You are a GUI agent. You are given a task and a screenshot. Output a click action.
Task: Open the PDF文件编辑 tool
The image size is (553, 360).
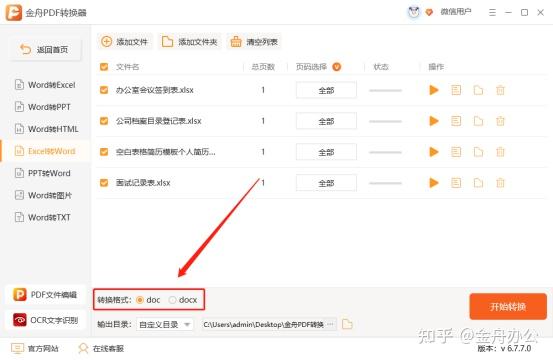click(x=45, y=294)
